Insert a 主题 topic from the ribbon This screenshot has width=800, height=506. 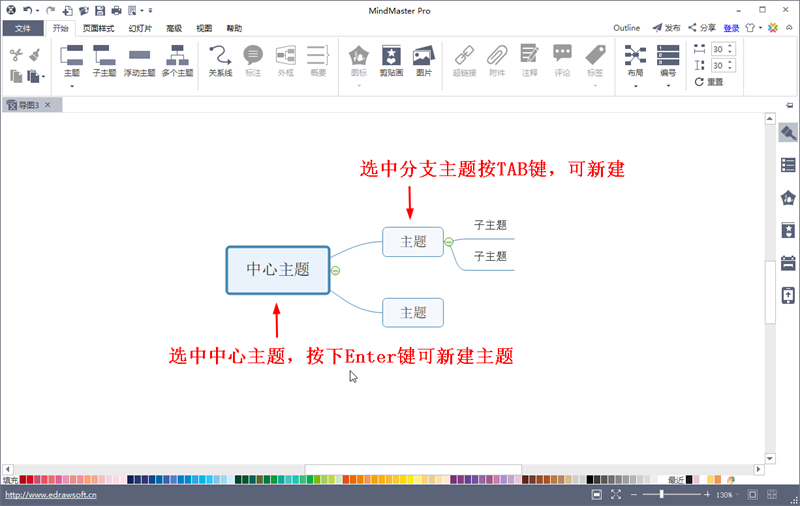[x=71, y=61]
